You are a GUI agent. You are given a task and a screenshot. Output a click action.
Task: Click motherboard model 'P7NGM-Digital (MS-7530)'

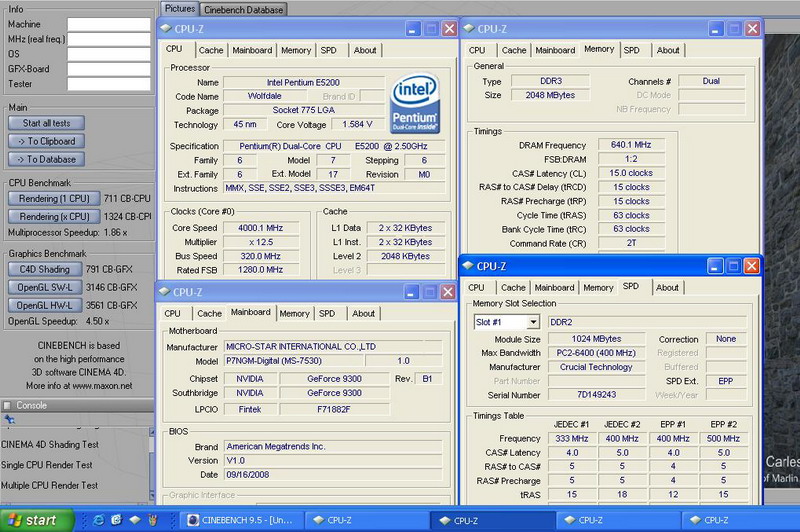pyautogui.click(x=294, y=361)
